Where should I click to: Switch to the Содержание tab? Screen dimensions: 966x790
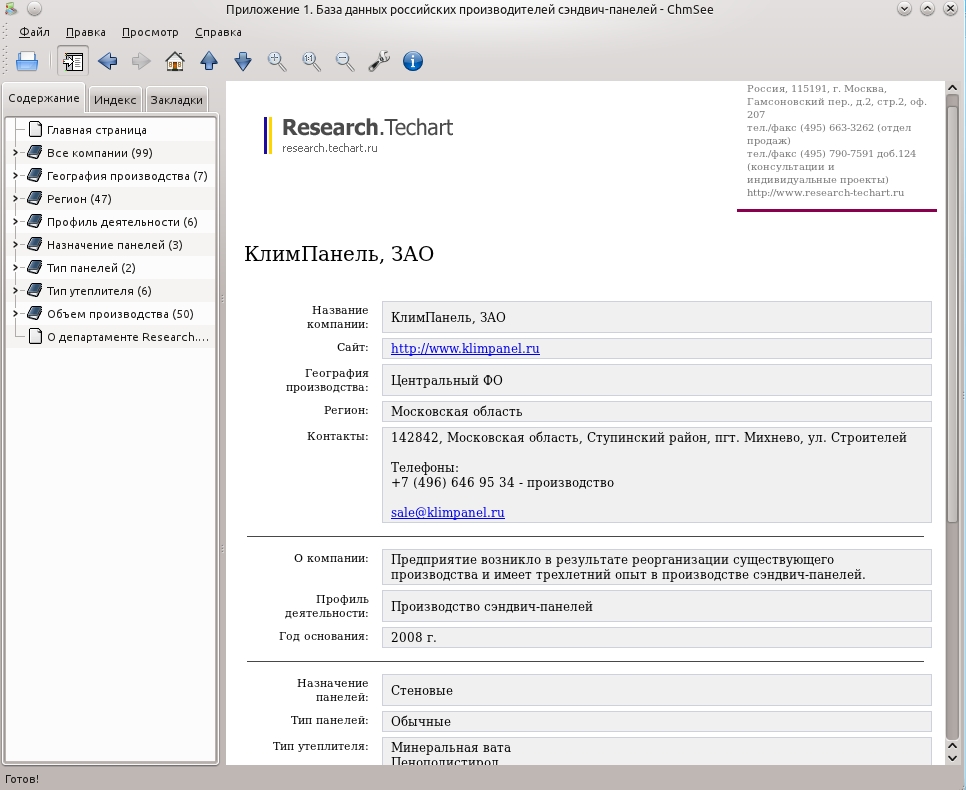44,98
